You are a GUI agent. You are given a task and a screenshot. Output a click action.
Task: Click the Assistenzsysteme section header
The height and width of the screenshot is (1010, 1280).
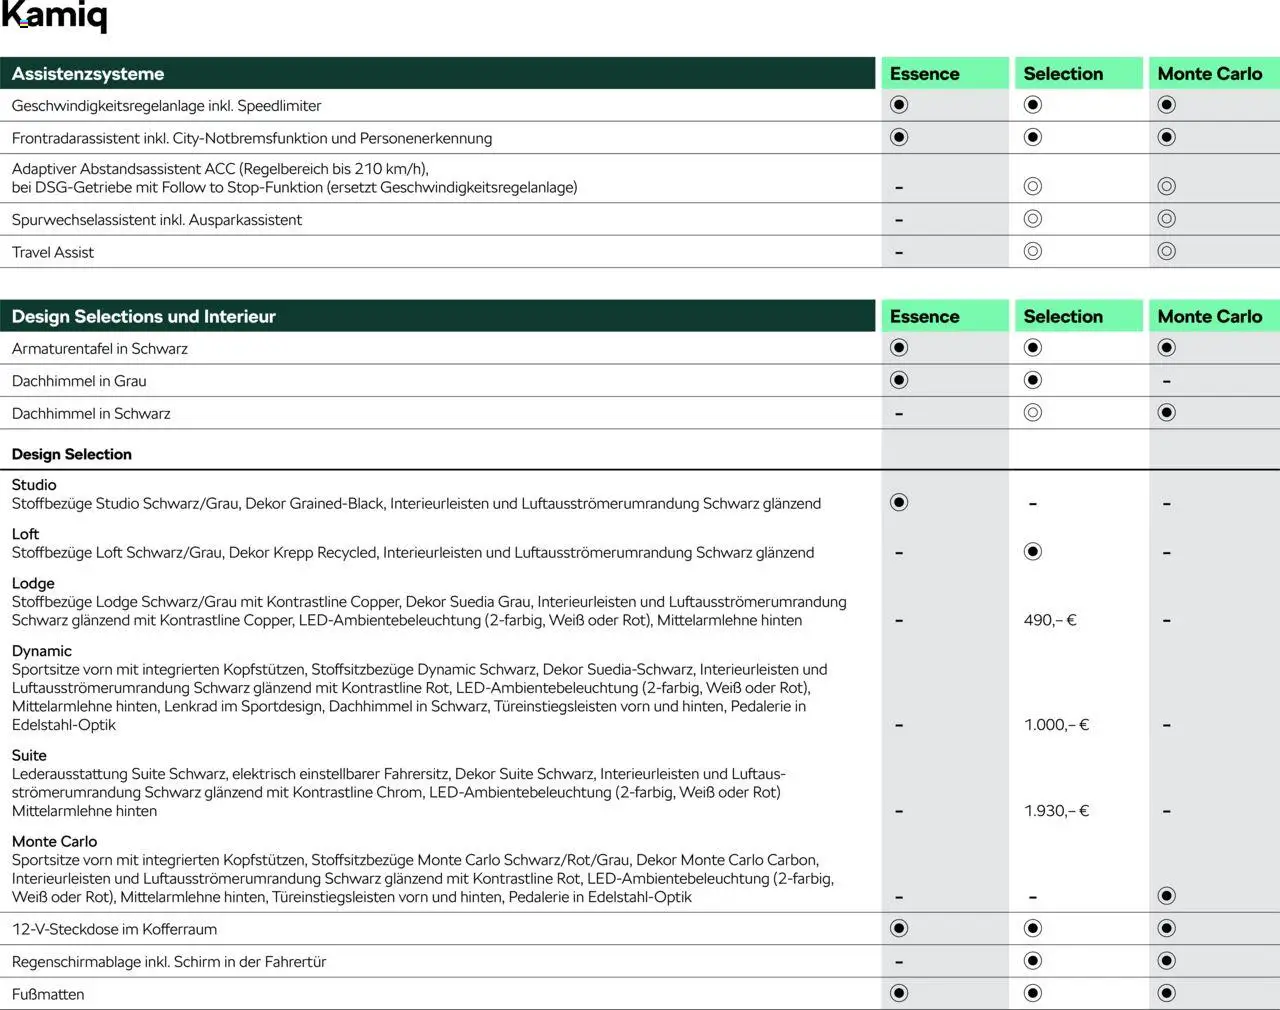(88, 74)
